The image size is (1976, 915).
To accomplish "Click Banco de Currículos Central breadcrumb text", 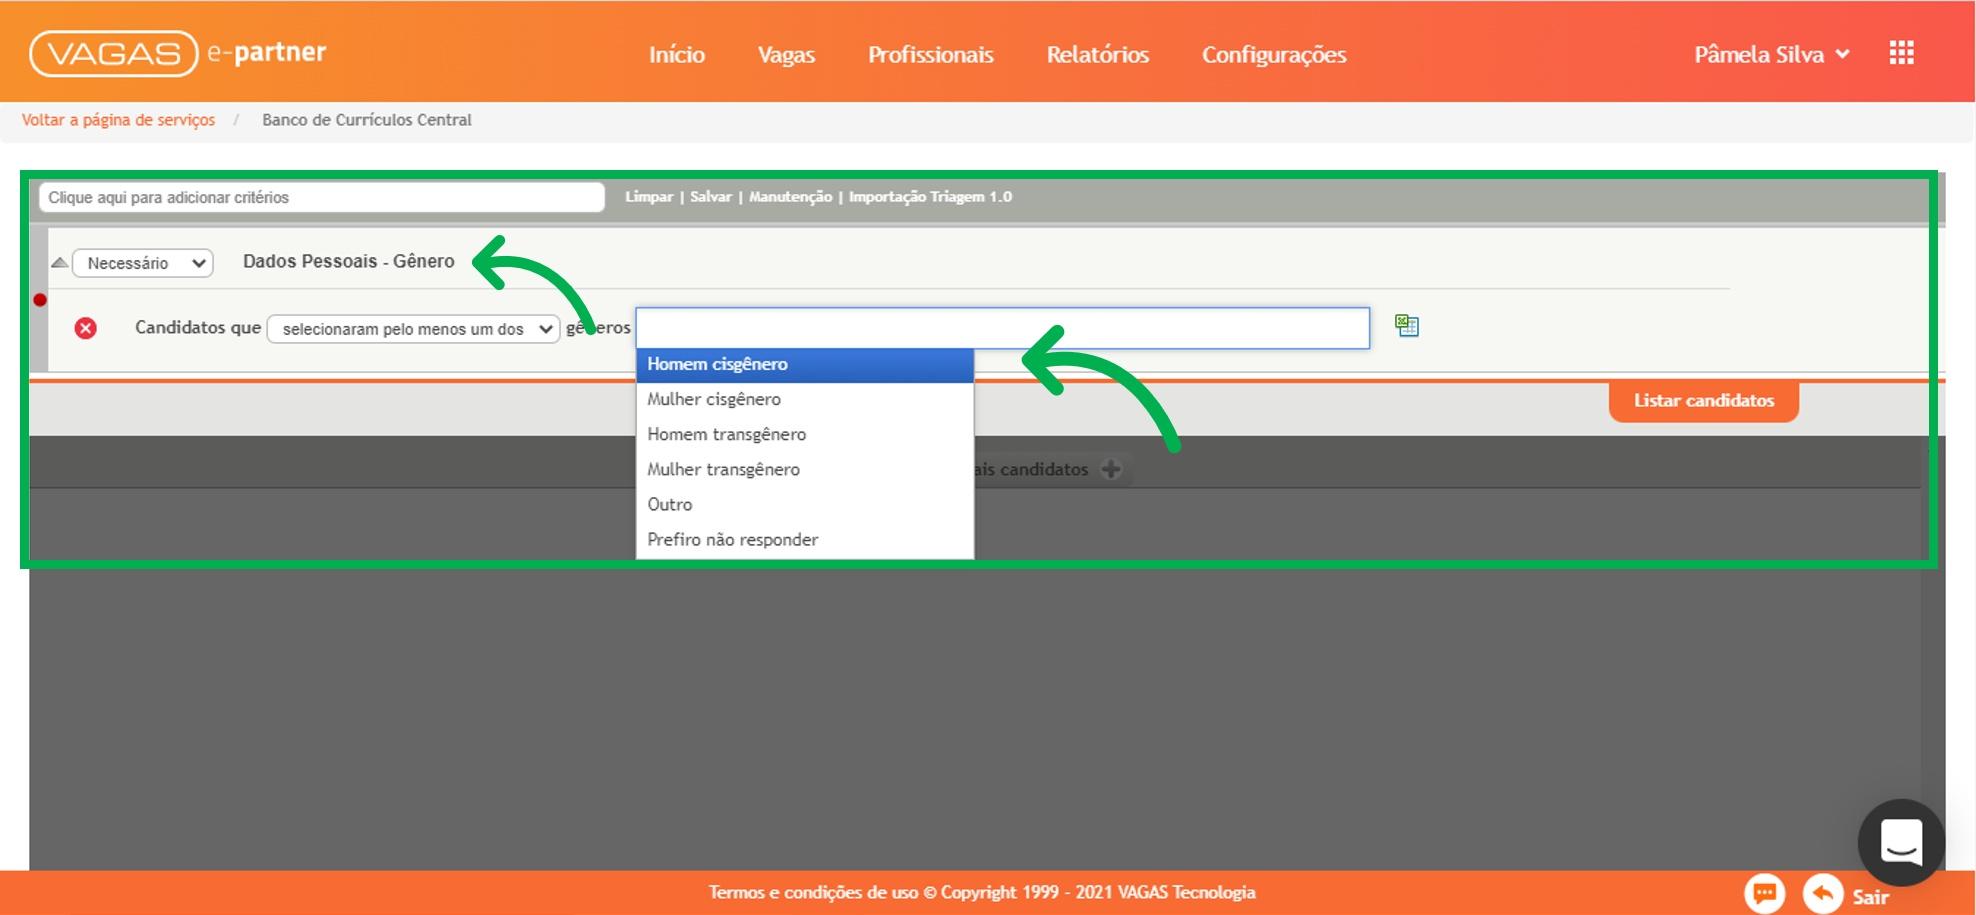I will pyautogui.click(x=367, y=120).
